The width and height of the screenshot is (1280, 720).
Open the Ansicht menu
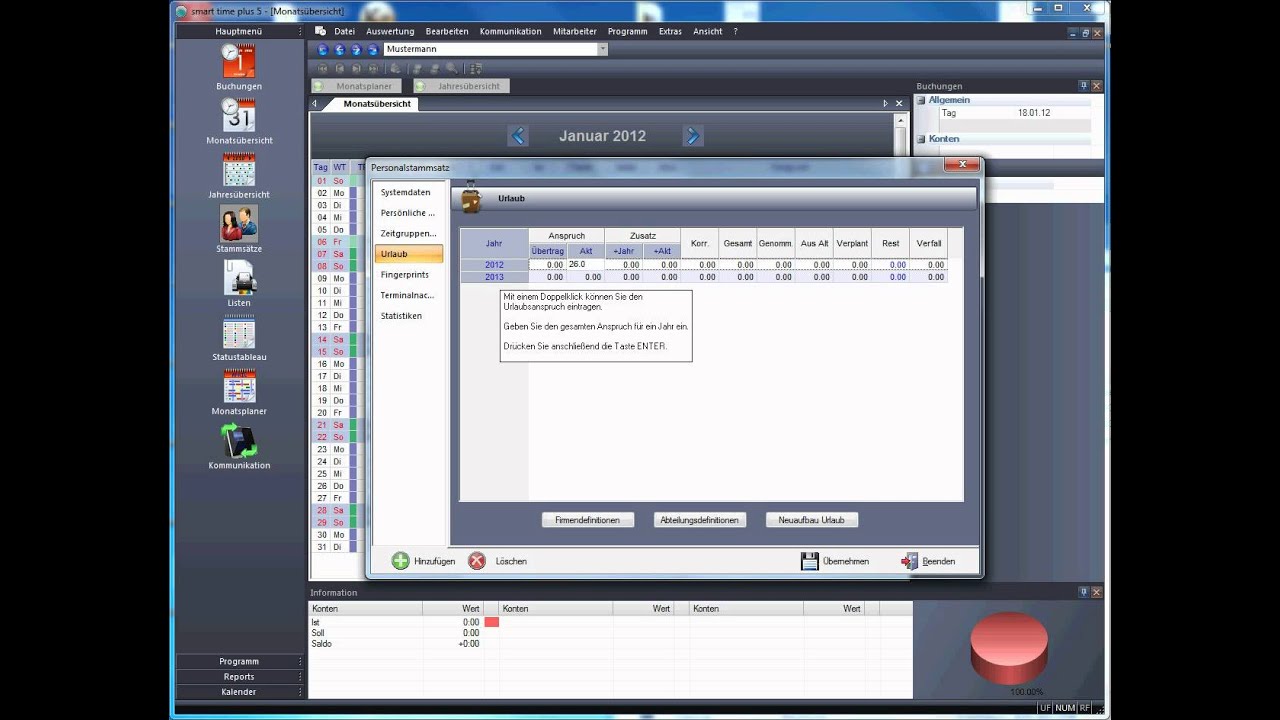click(708, 31)
